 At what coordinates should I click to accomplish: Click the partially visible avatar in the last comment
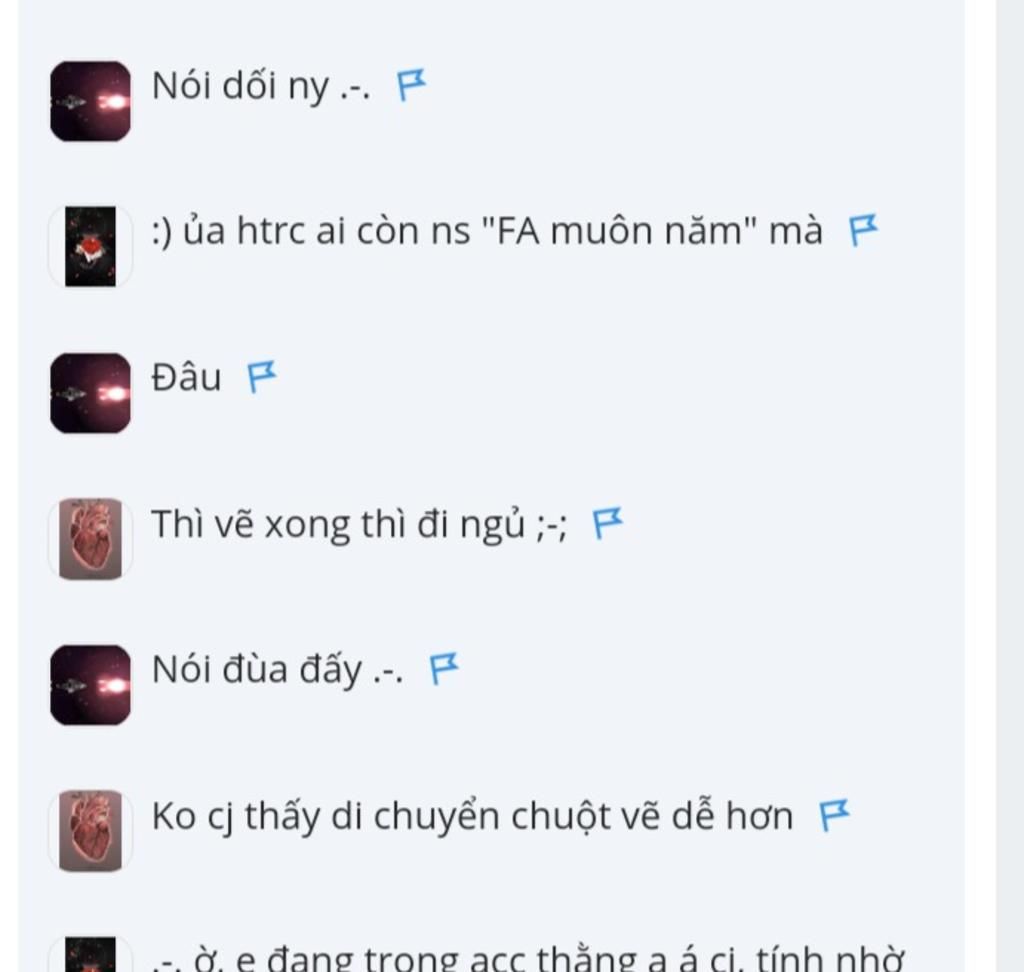tap(90, 954)
